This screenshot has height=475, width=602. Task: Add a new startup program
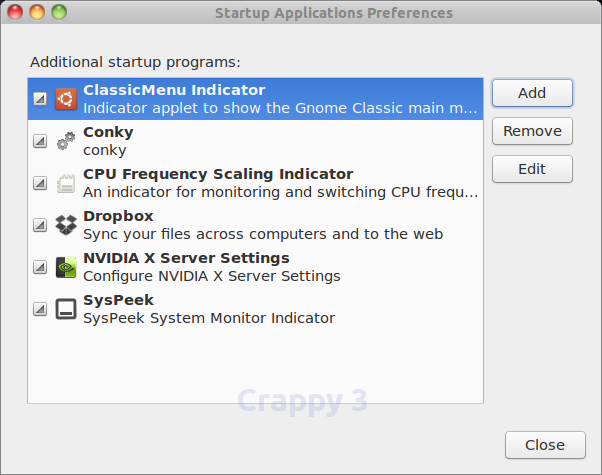(x=532, y=93)
